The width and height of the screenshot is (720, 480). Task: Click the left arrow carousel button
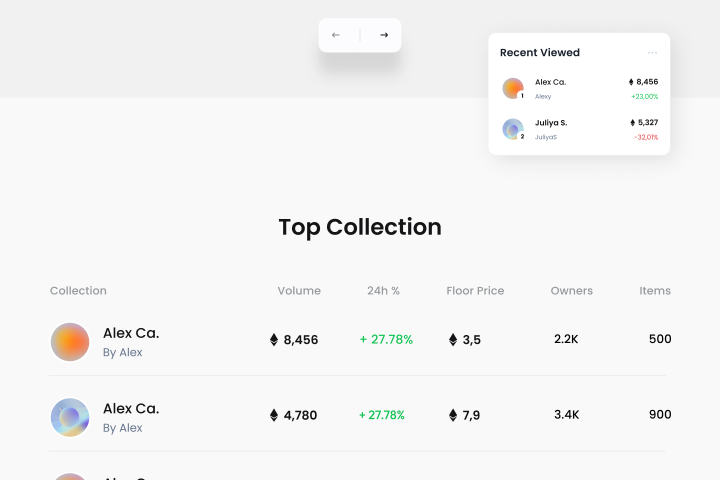tap(336, 35)
